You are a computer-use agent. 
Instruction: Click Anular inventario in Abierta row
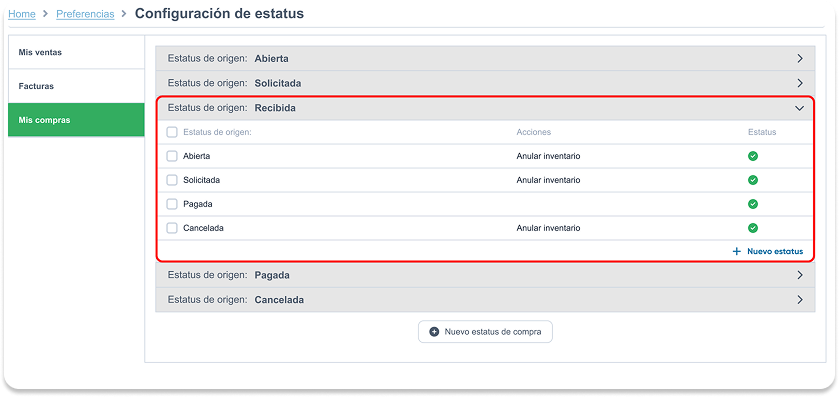(x=548, y=156)
